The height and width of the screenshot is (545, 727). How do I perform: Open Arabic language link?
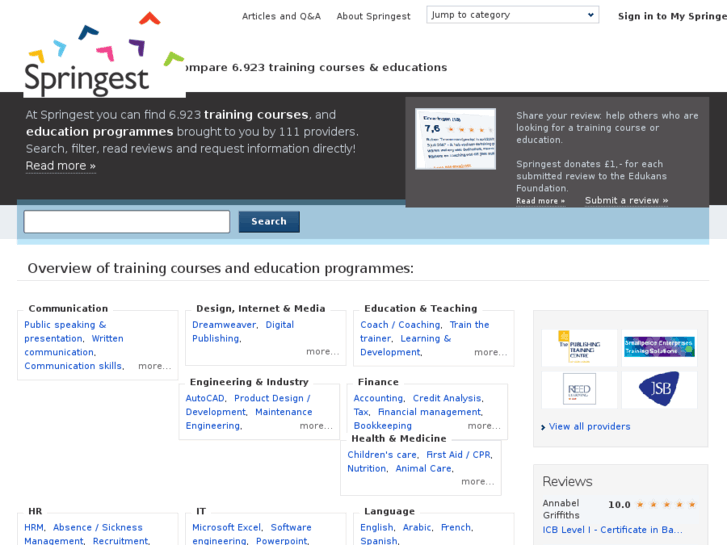[x=417, y=527]
